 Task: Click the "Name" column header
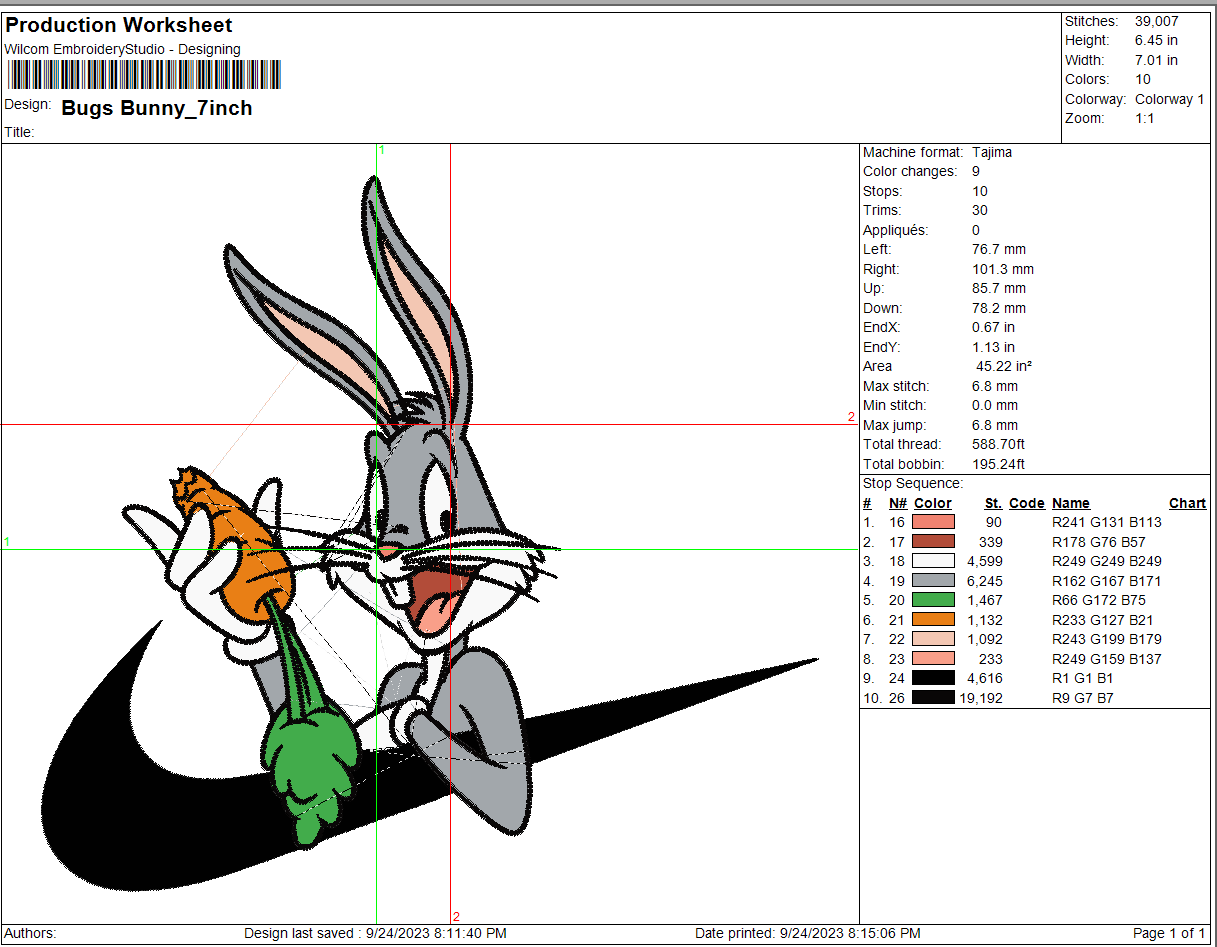pos(1070,503)
